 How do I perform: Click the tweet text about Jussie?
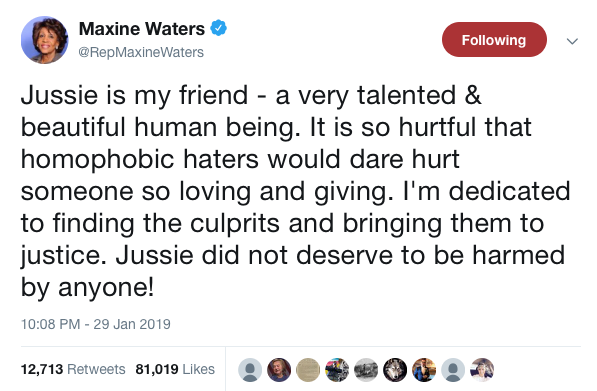(x=295, y=191)
